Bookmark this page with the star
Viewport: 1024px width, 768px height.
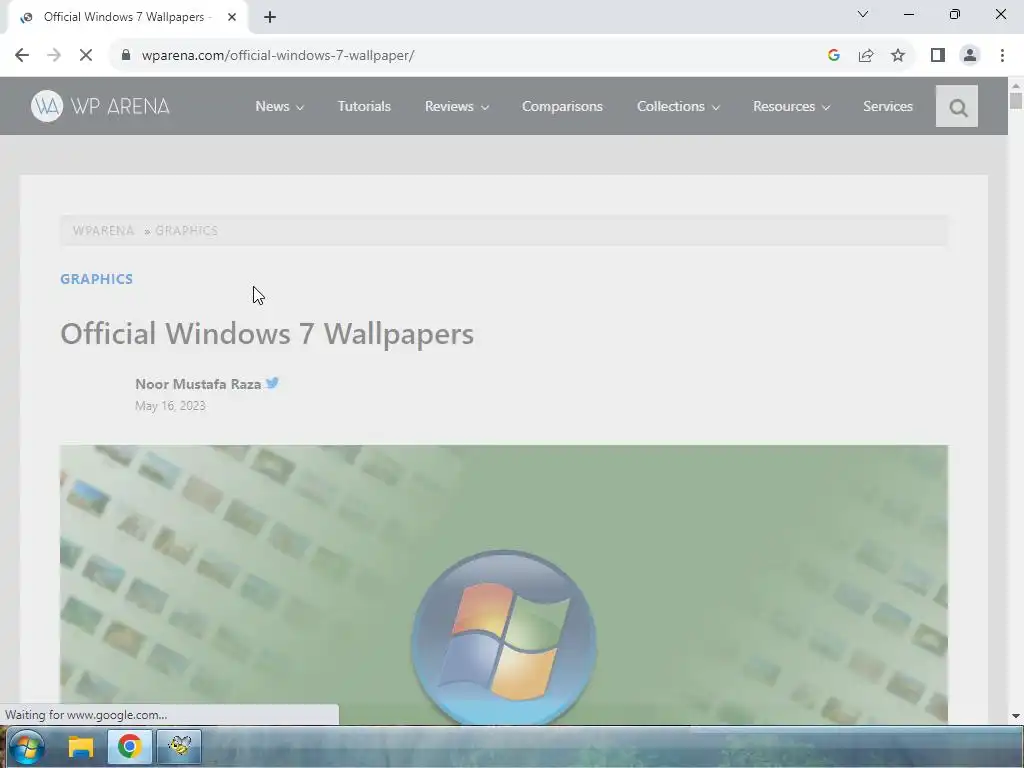pyautogui.click(x=898, y=56)
